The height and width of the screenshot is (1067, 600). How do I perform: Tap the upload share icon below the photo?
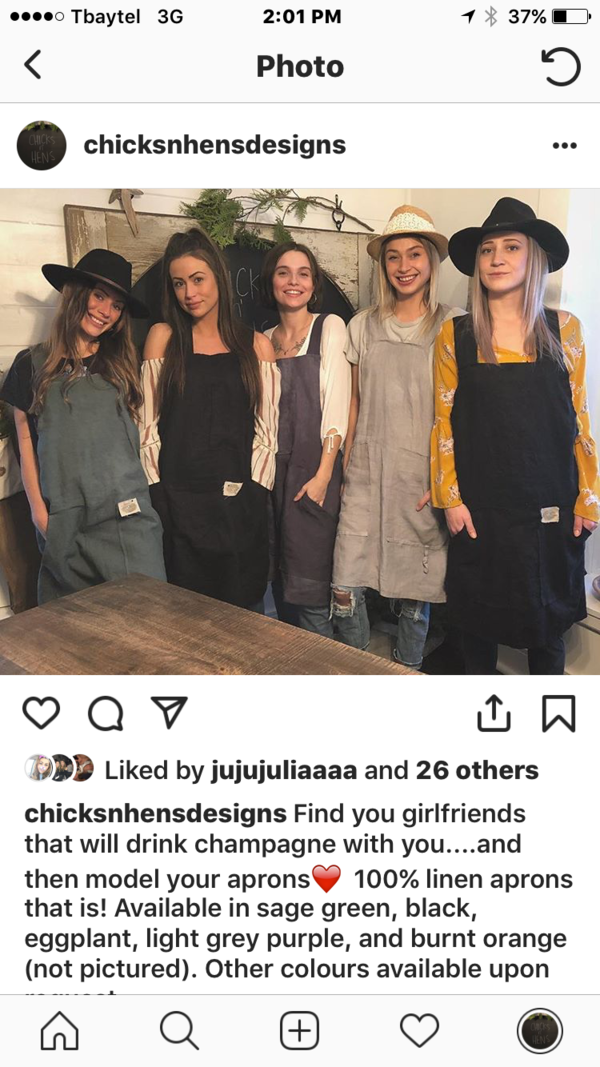494,713
